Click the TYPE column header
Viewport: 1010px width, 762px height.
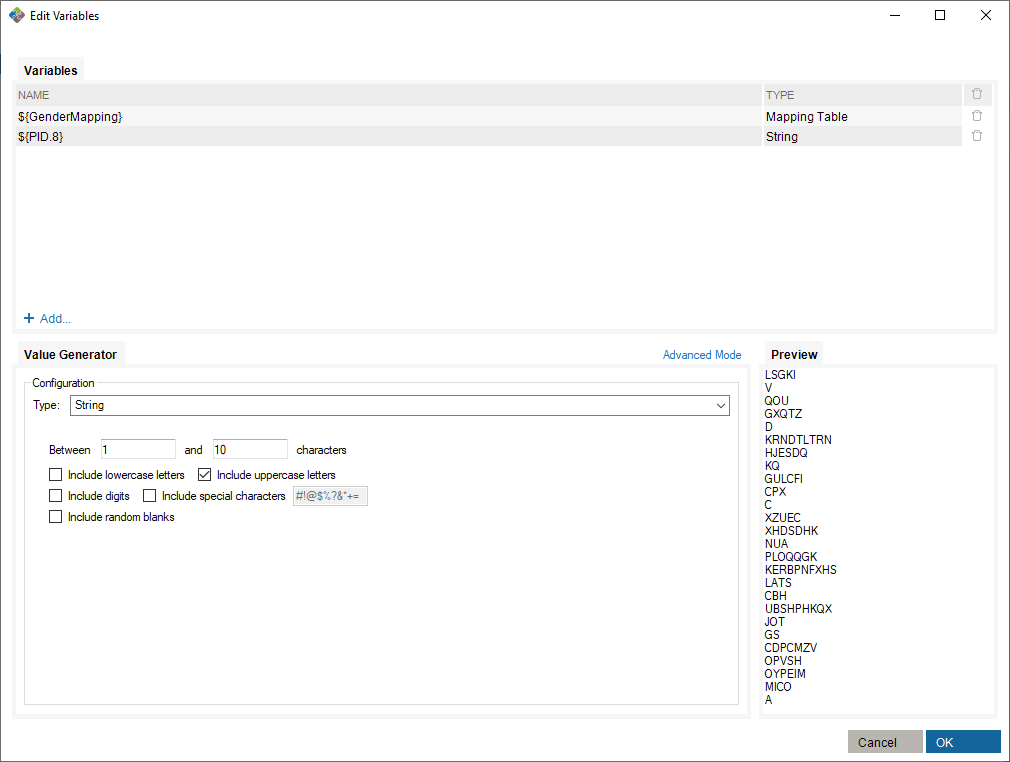pyautogui.click(x=862, y=95)
